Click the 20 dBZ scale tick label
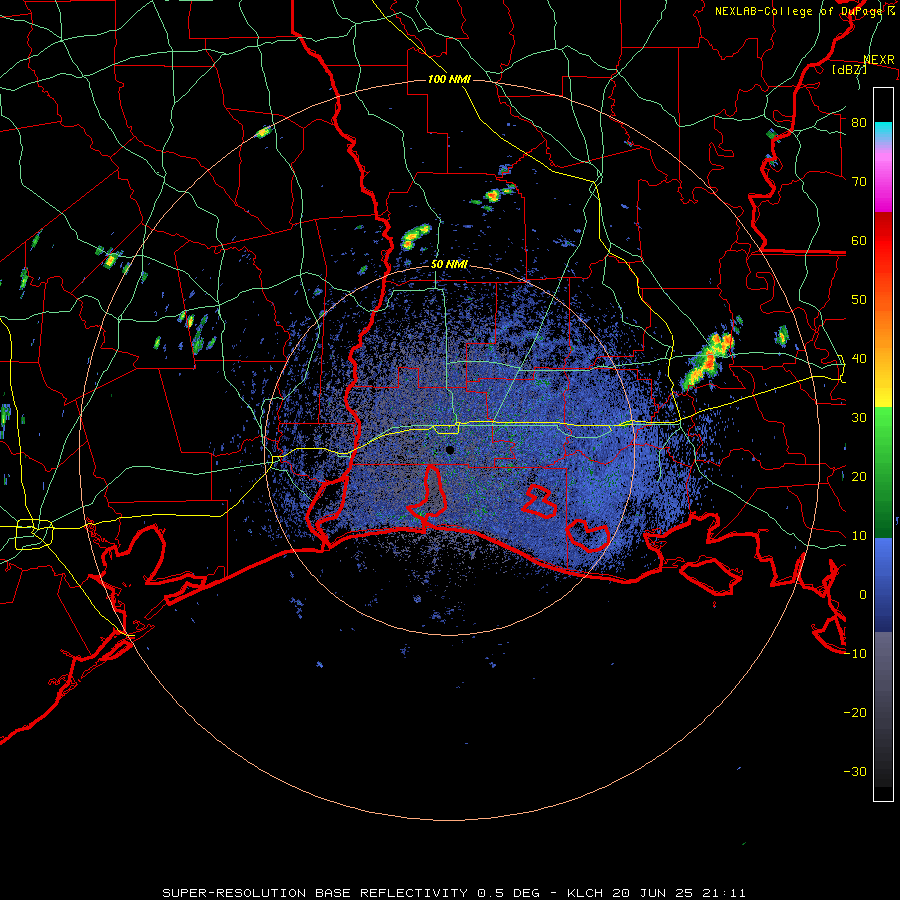This screenshot has width=900, height=900. (859, 476)
